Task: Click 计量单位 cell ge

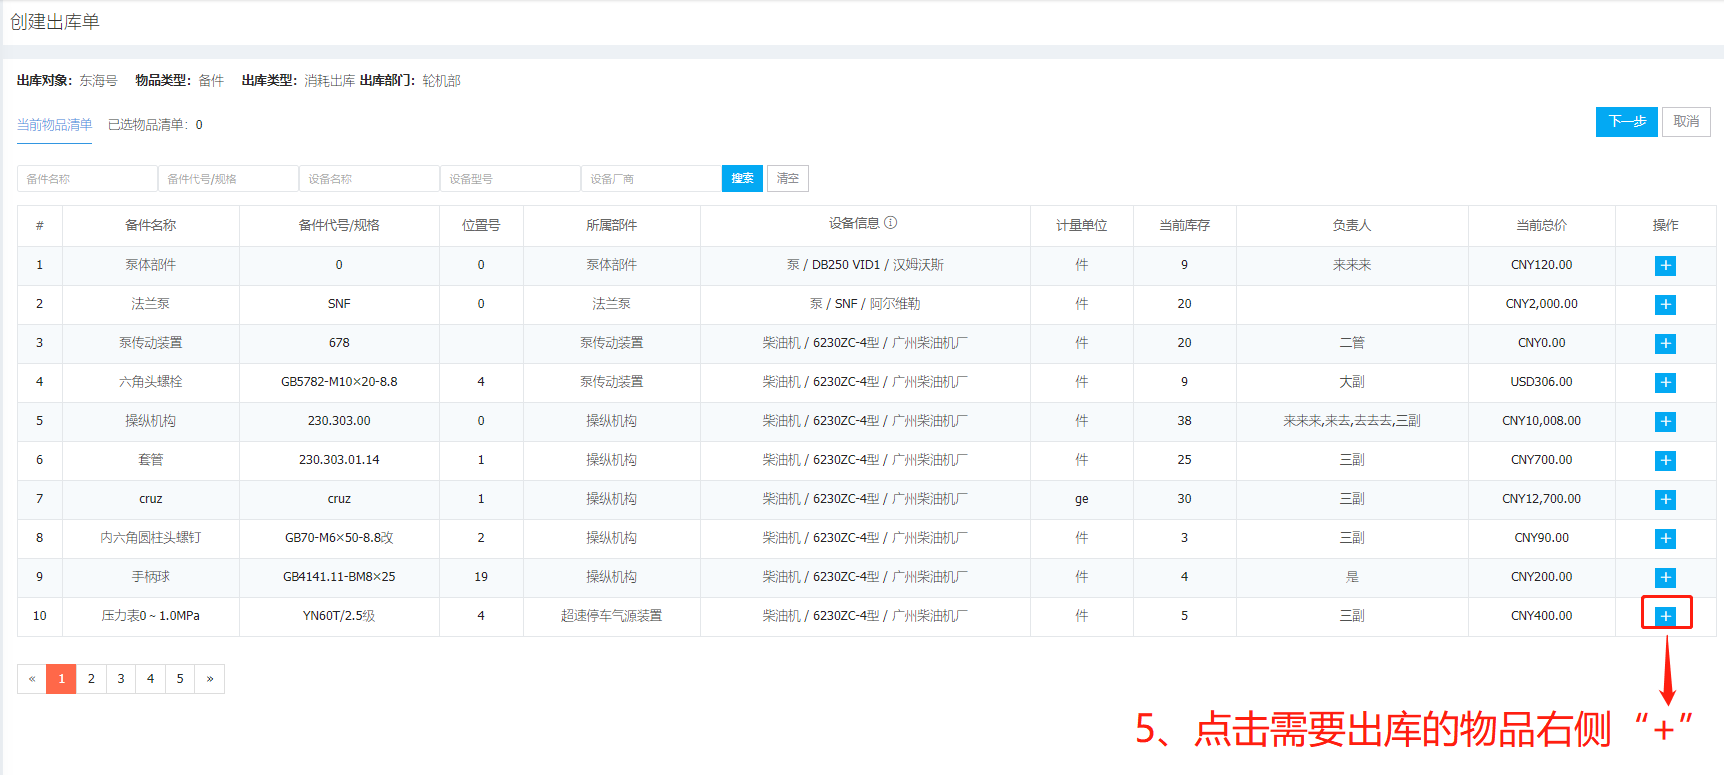Action: click(x=1081, y=499)
